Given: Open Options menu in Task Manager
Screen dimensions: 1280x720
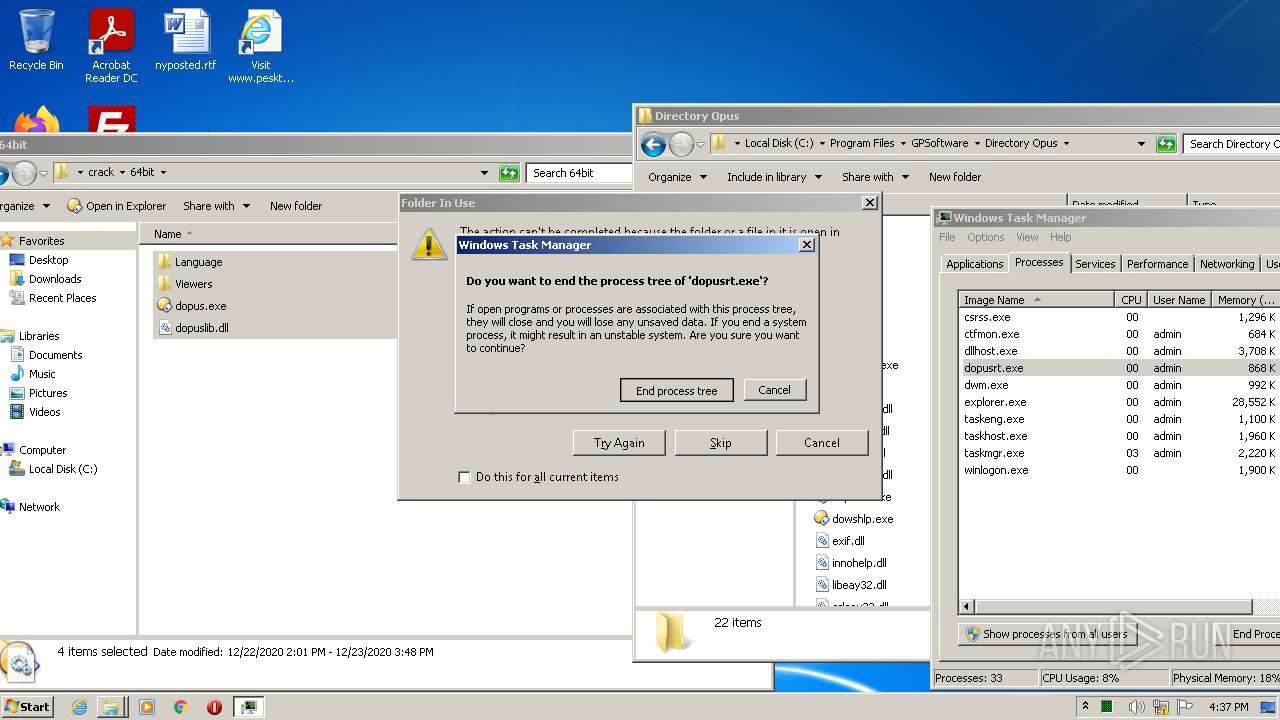Looking at the screenshot, I should pos(985,237).
